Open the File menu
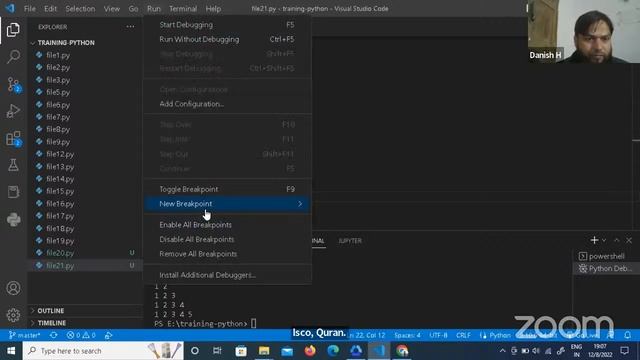Image resolution: width=640 pixels, height=360 pixels. click(30, 9)
